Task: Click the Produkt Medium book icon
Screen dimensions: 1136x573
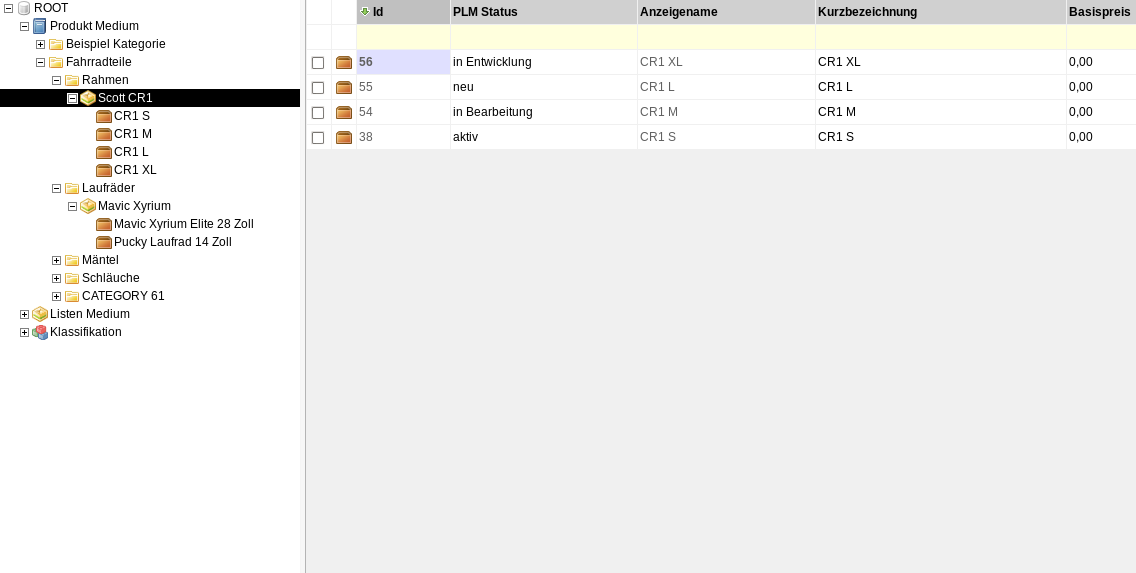Action: (x=40, y=26)
